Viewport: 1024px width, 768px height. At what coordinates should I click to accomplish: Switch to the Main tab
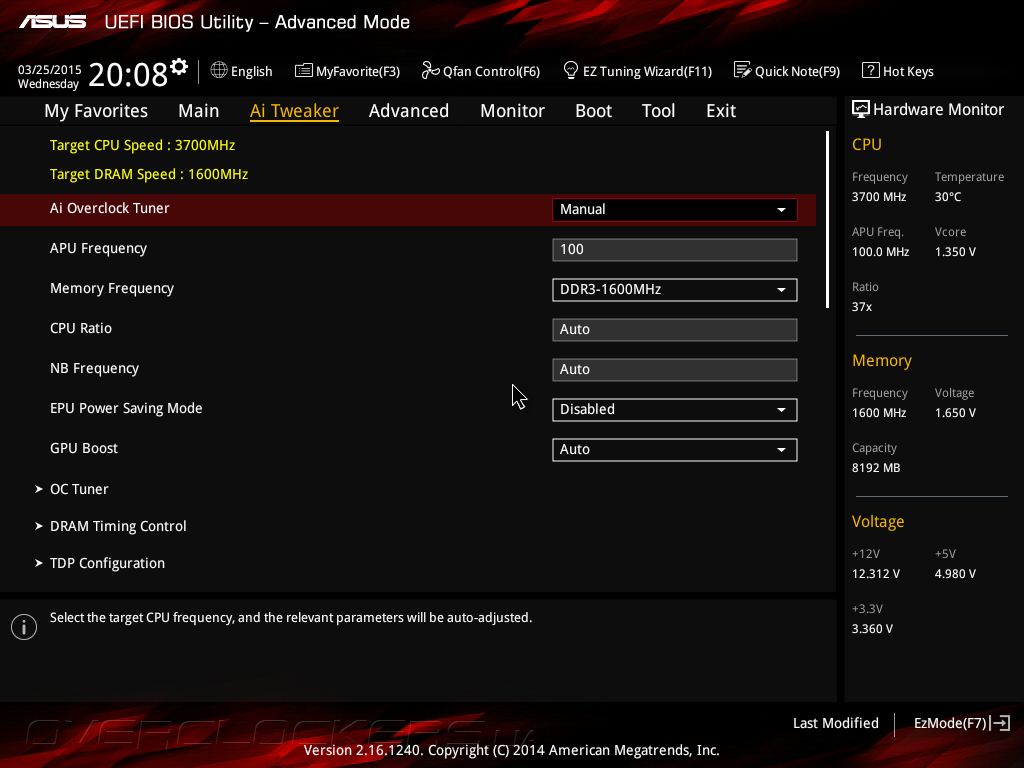tap(199, 111)
